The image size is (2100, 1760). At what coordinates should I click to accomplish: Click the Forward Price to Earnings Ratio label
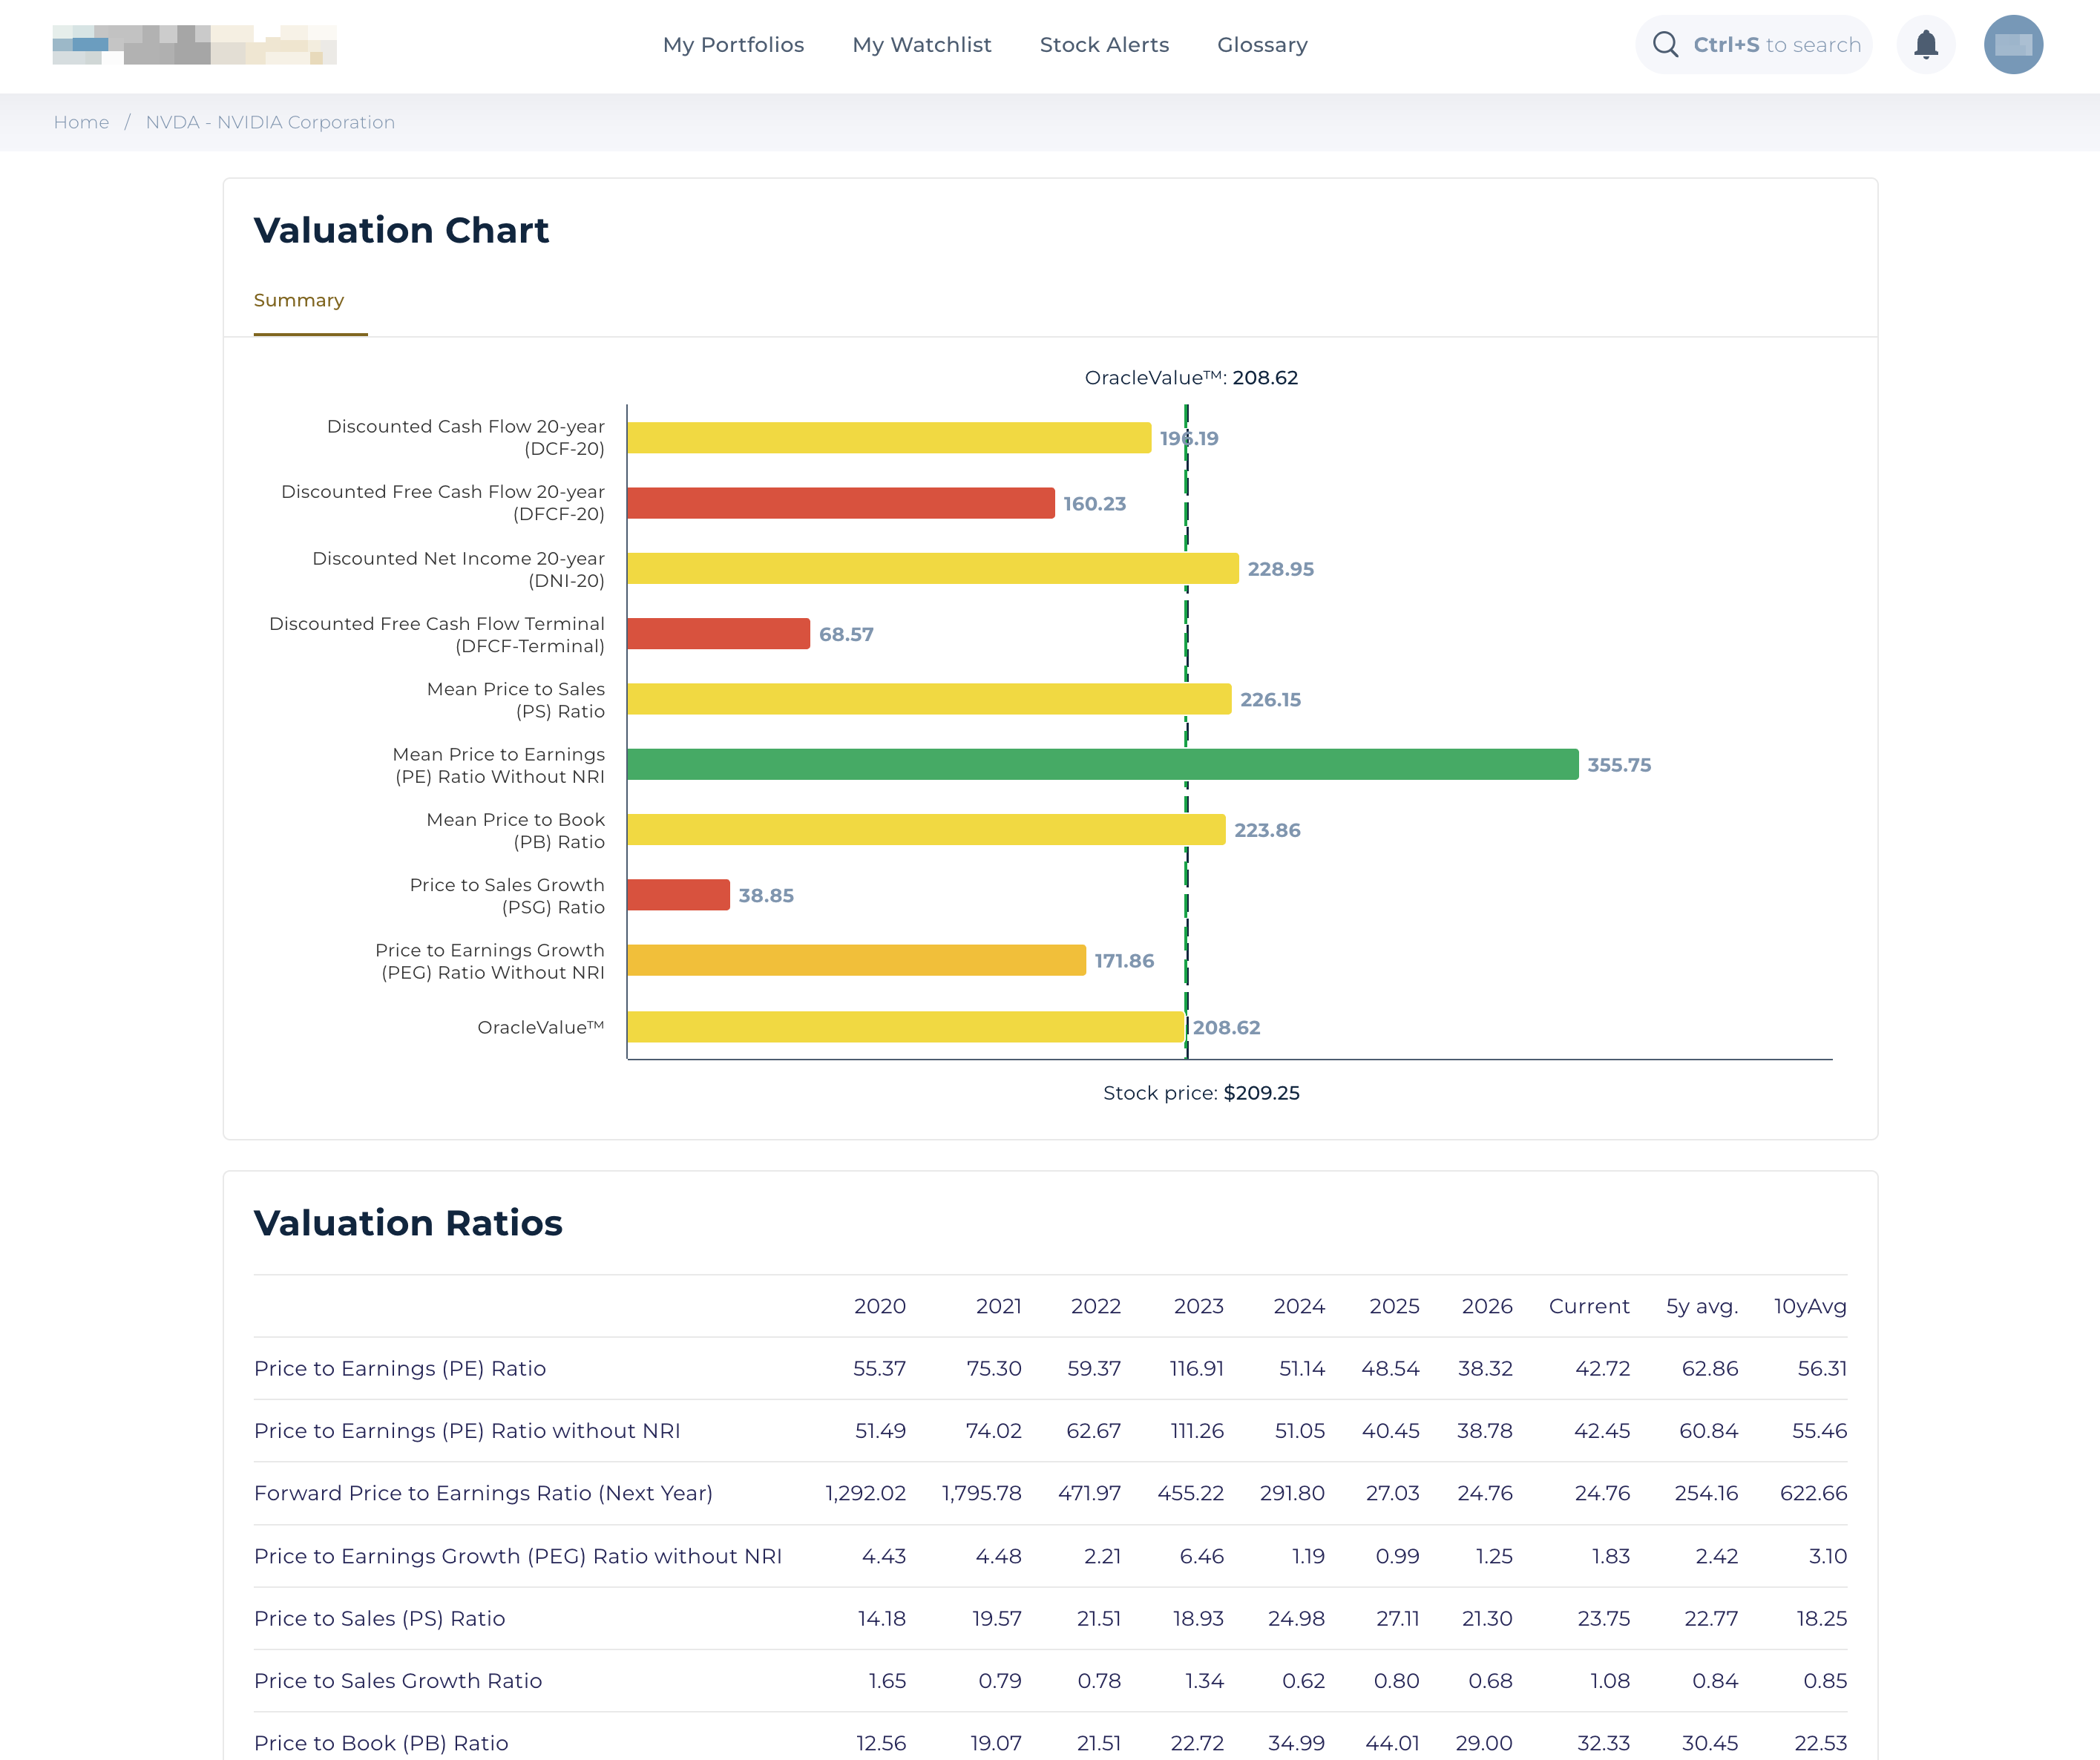[x=483, y=1493]
